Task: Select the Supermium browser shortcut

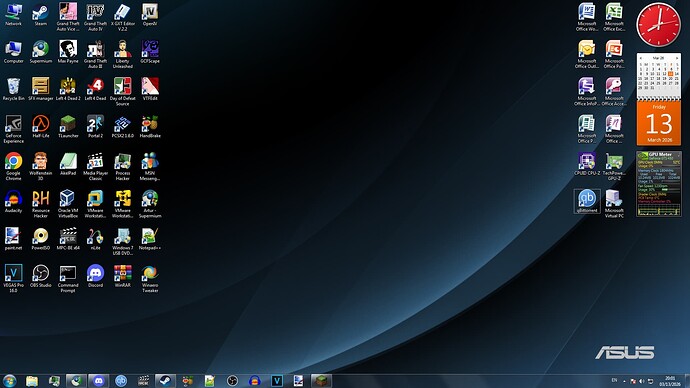Action: [x=40, y=52]
